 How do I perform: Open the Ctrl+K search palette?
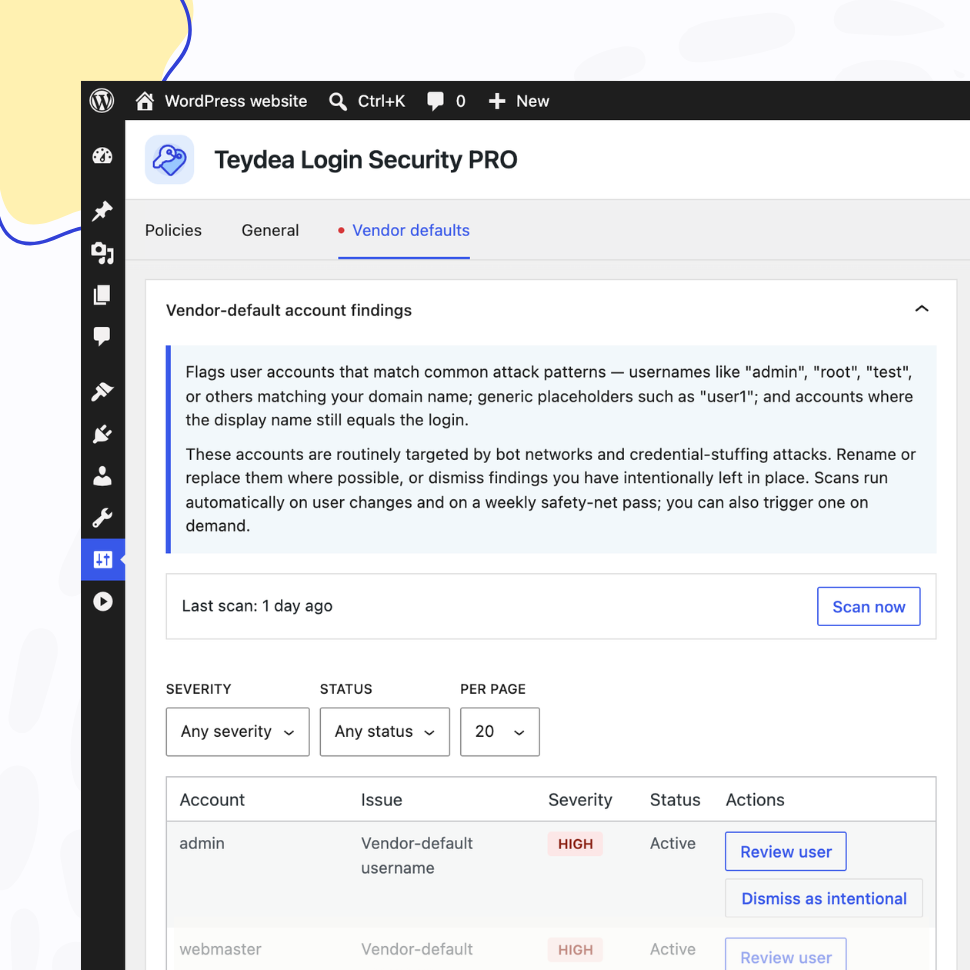tap(367, 101)
